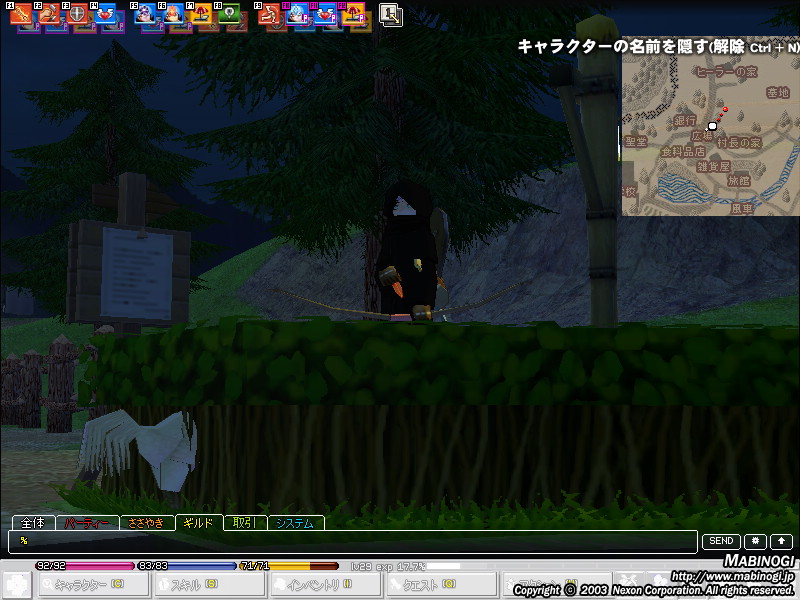Activate the F10 ice magic skill icon

(297, 14)
